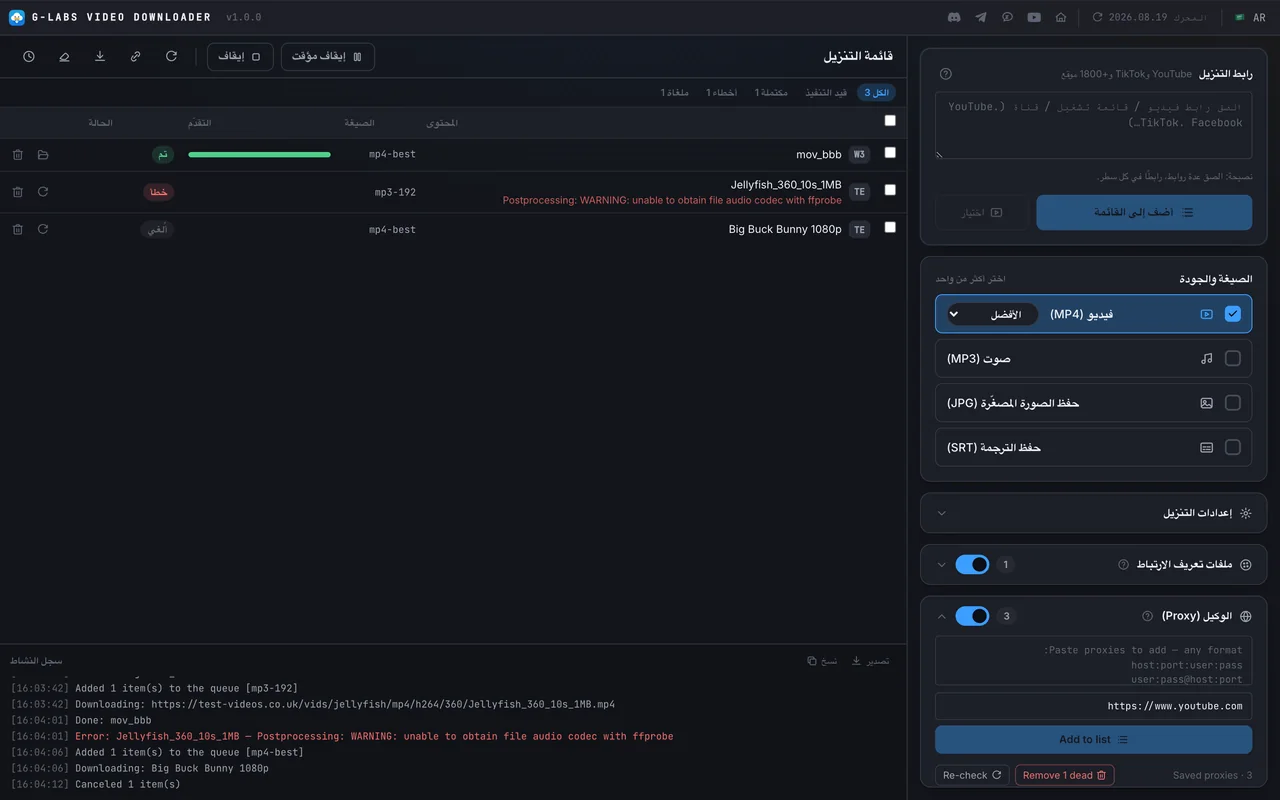Tick the checkbox for Big Buck Bunny 1080p

pyautogui.click(x=890, y=228)
